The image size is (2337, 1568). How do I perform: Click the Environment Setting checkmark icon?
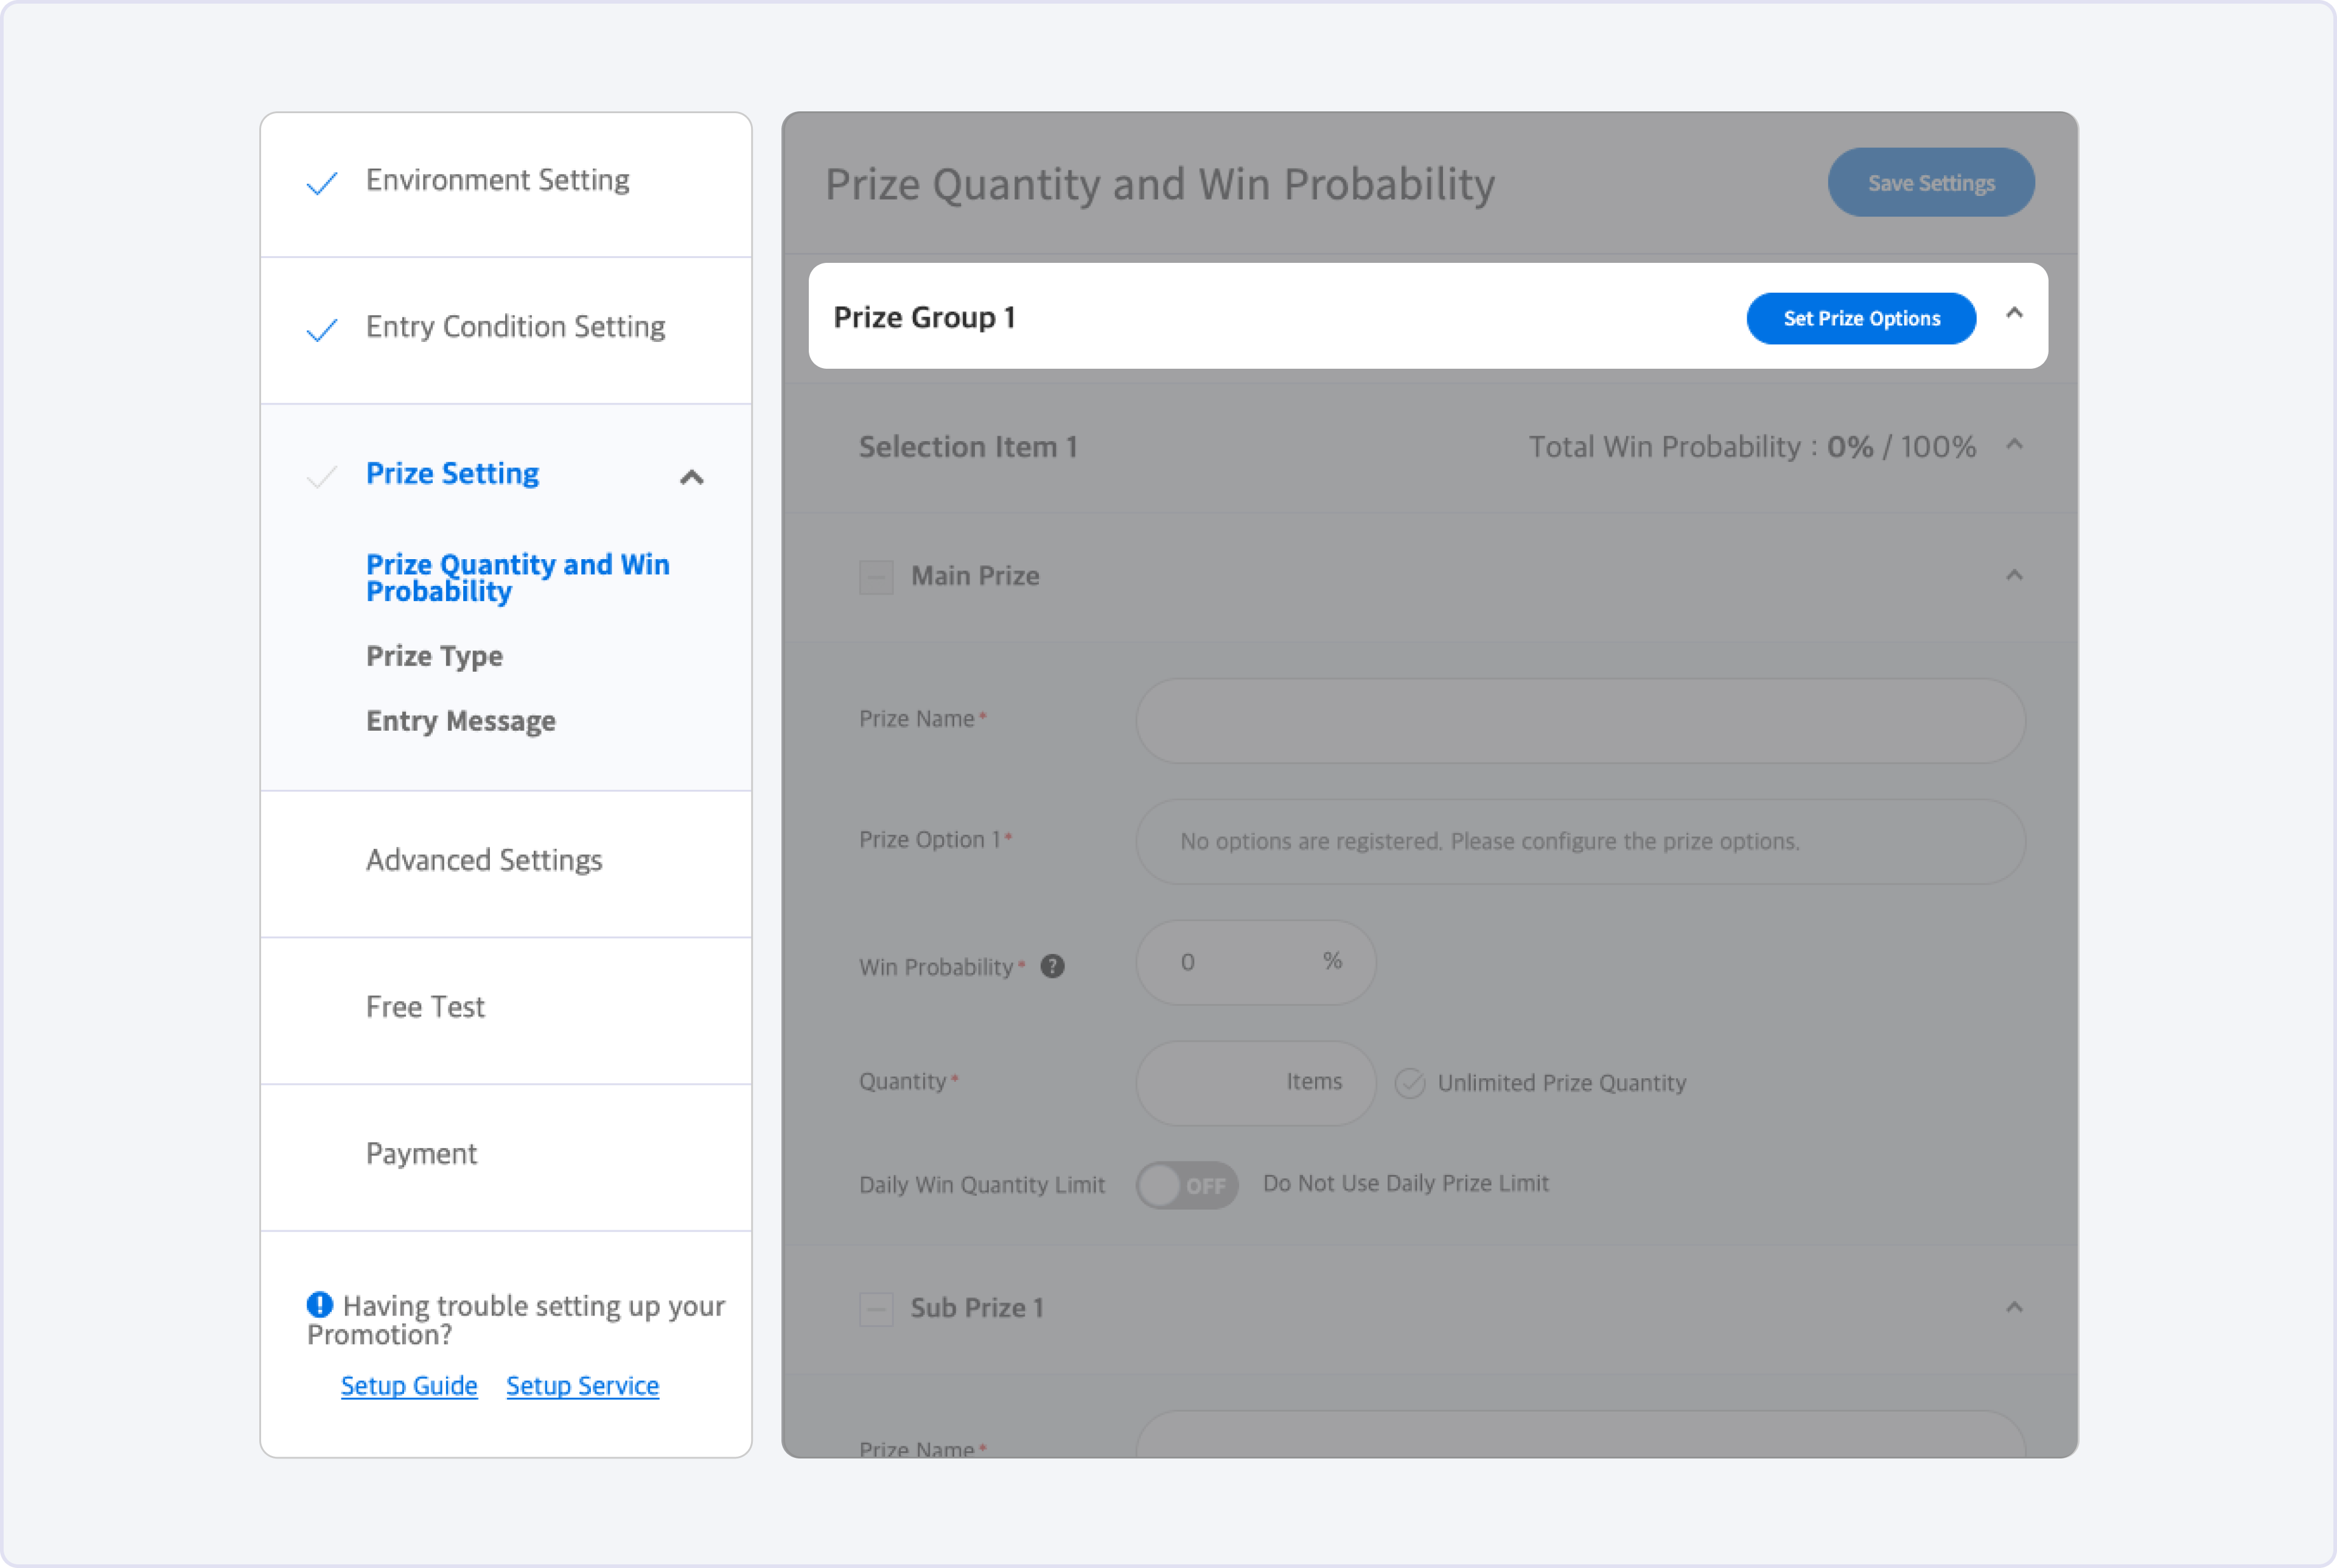(322, 183)
